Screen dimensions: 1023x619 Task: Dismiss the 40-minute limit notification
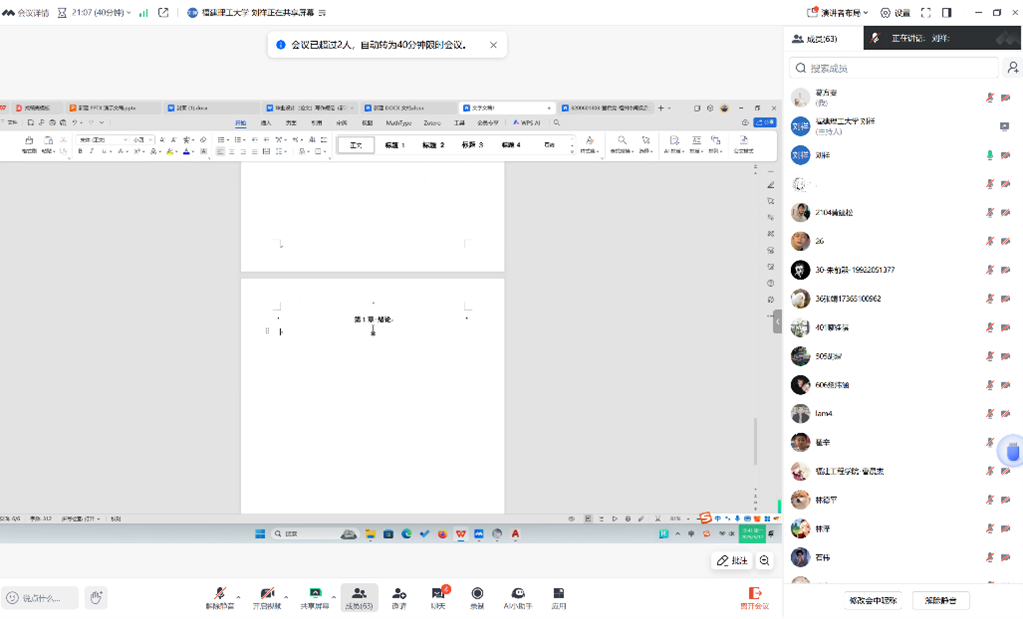493,45
